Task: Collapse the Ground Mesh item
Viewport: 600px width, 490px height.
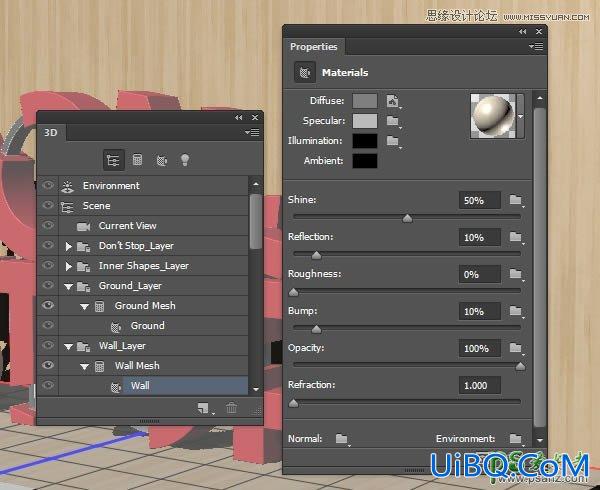Action: pyautogui.click(x=85, y=306)
